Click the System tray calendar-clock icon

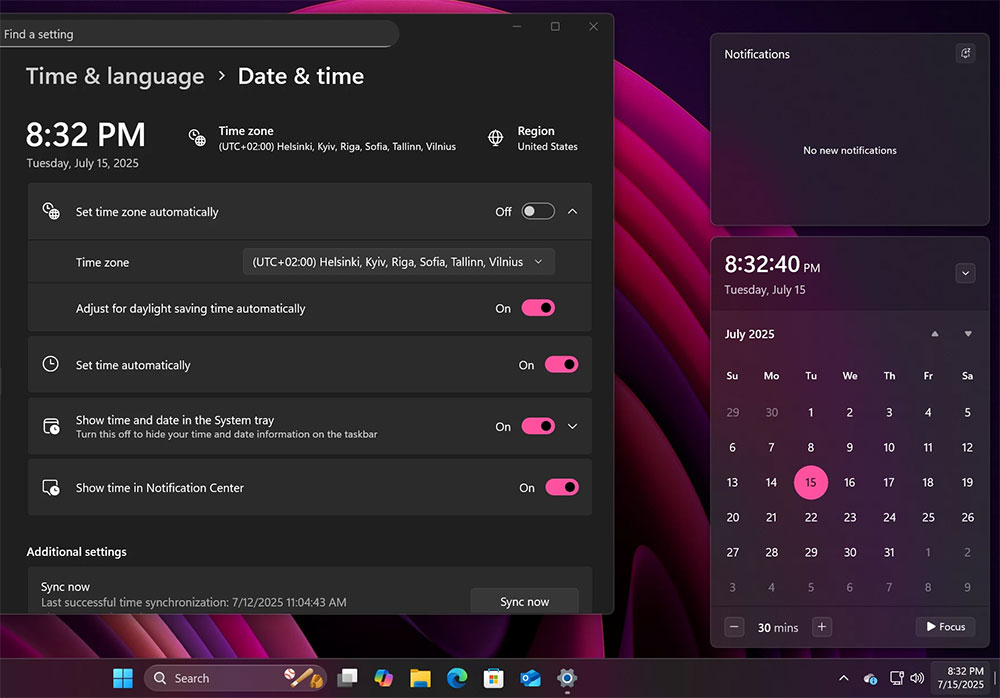coord(51,426)
